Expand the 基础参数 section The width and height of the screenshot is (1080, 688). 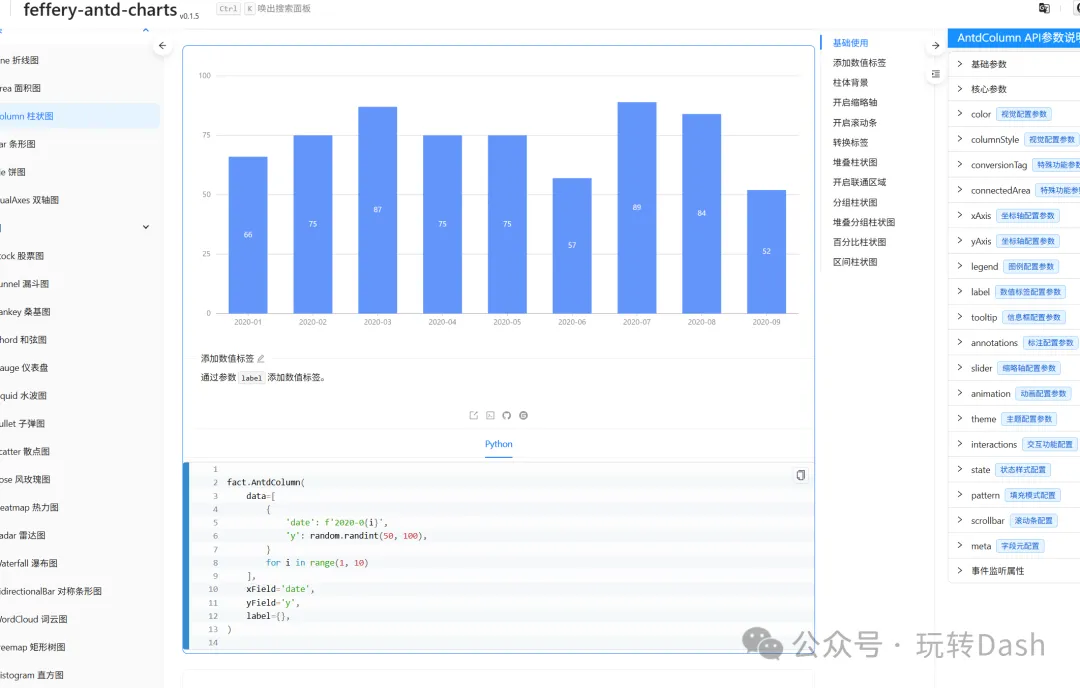pyautogui.click(x=988, y=64)
